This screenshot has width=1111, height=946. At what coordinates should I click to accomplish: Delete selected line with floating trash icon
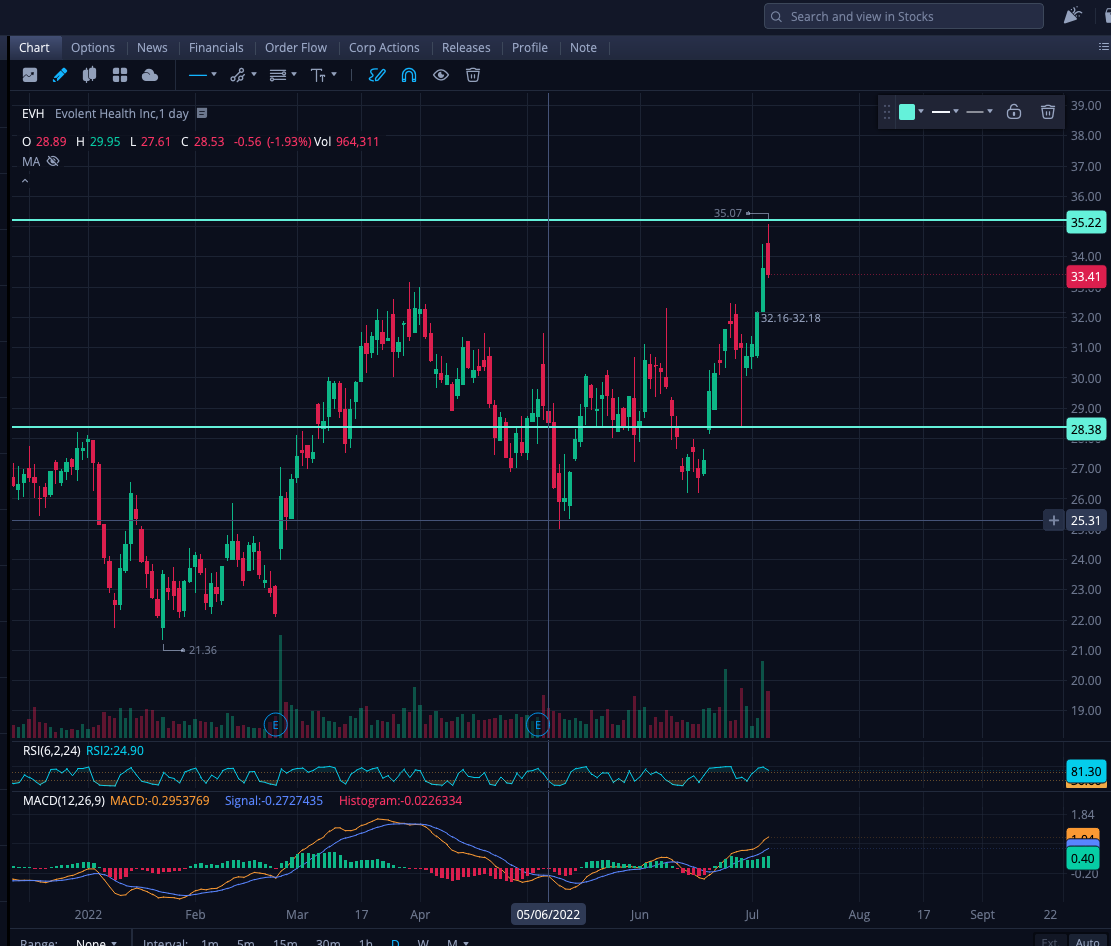click(x=1048, y=112)
